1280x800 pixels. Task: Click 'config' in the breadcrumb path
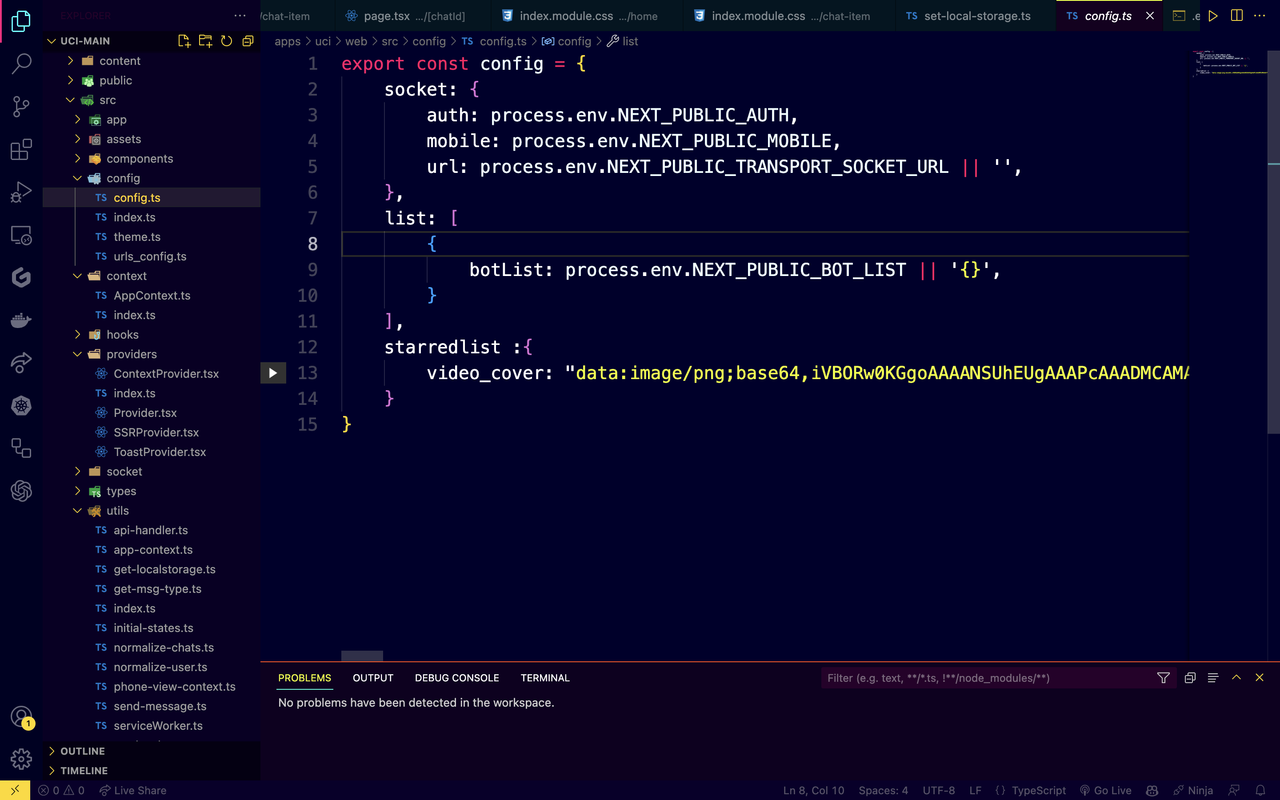pos(429,41)
